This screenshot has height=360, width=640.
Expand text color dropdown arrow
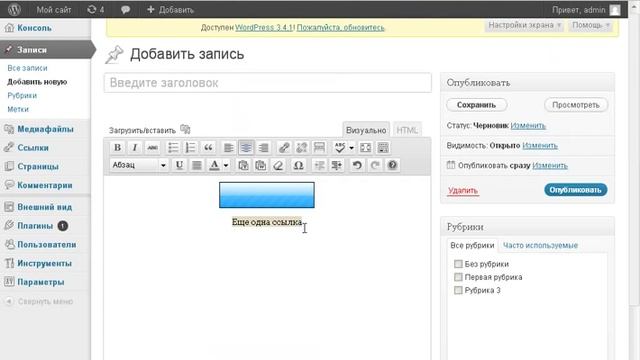click(x=226, y=165)
